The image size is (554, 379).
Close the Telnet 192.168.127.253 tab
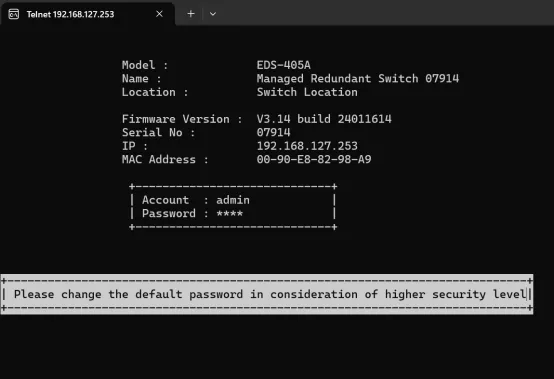(159, 14)
